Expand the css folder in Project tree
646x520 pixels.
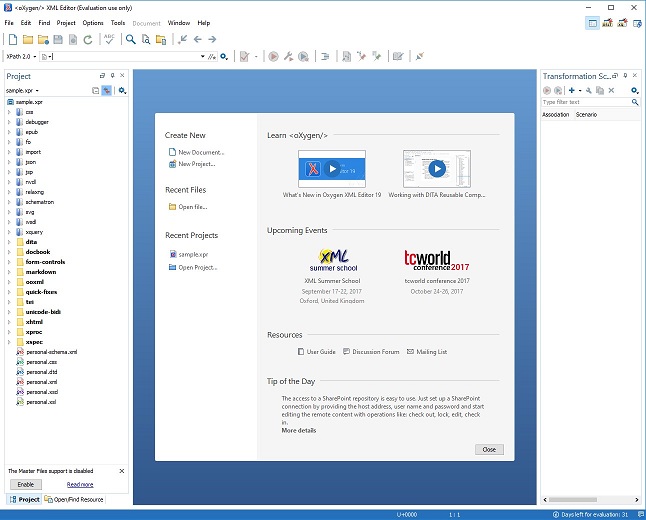(9, 112)
